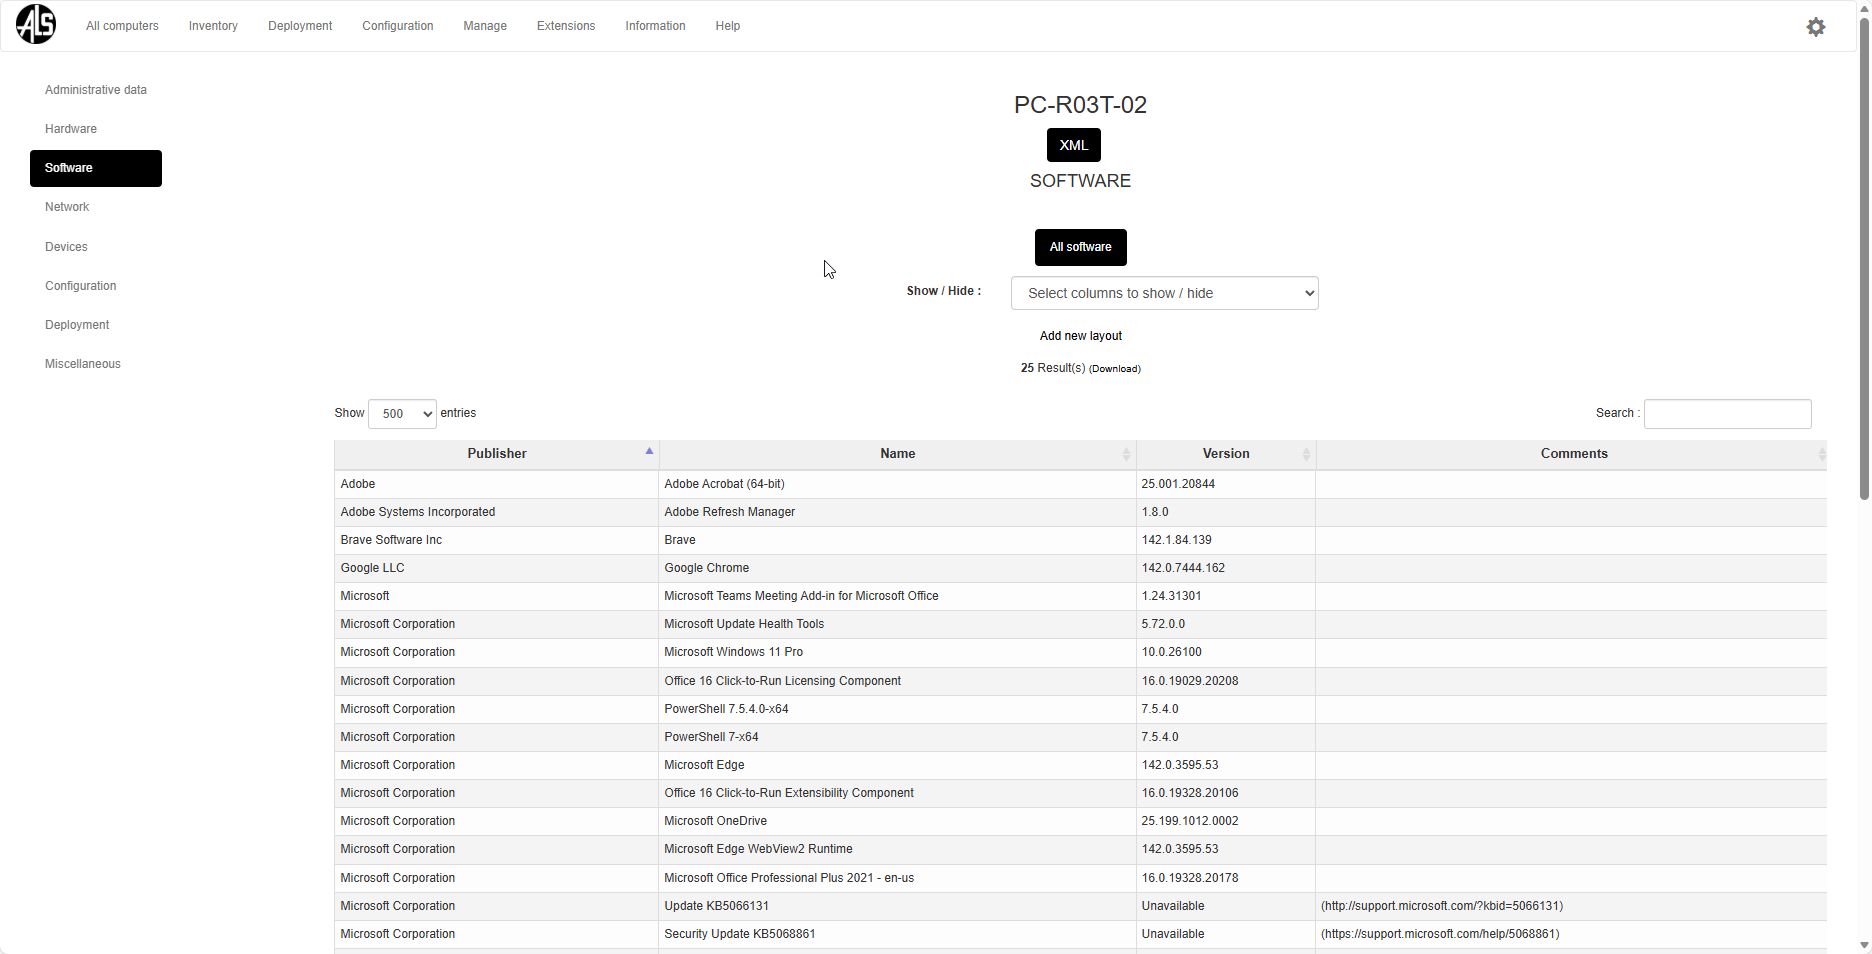
Task: Open the Deployment top menu
Action: (x=300, y=26)
